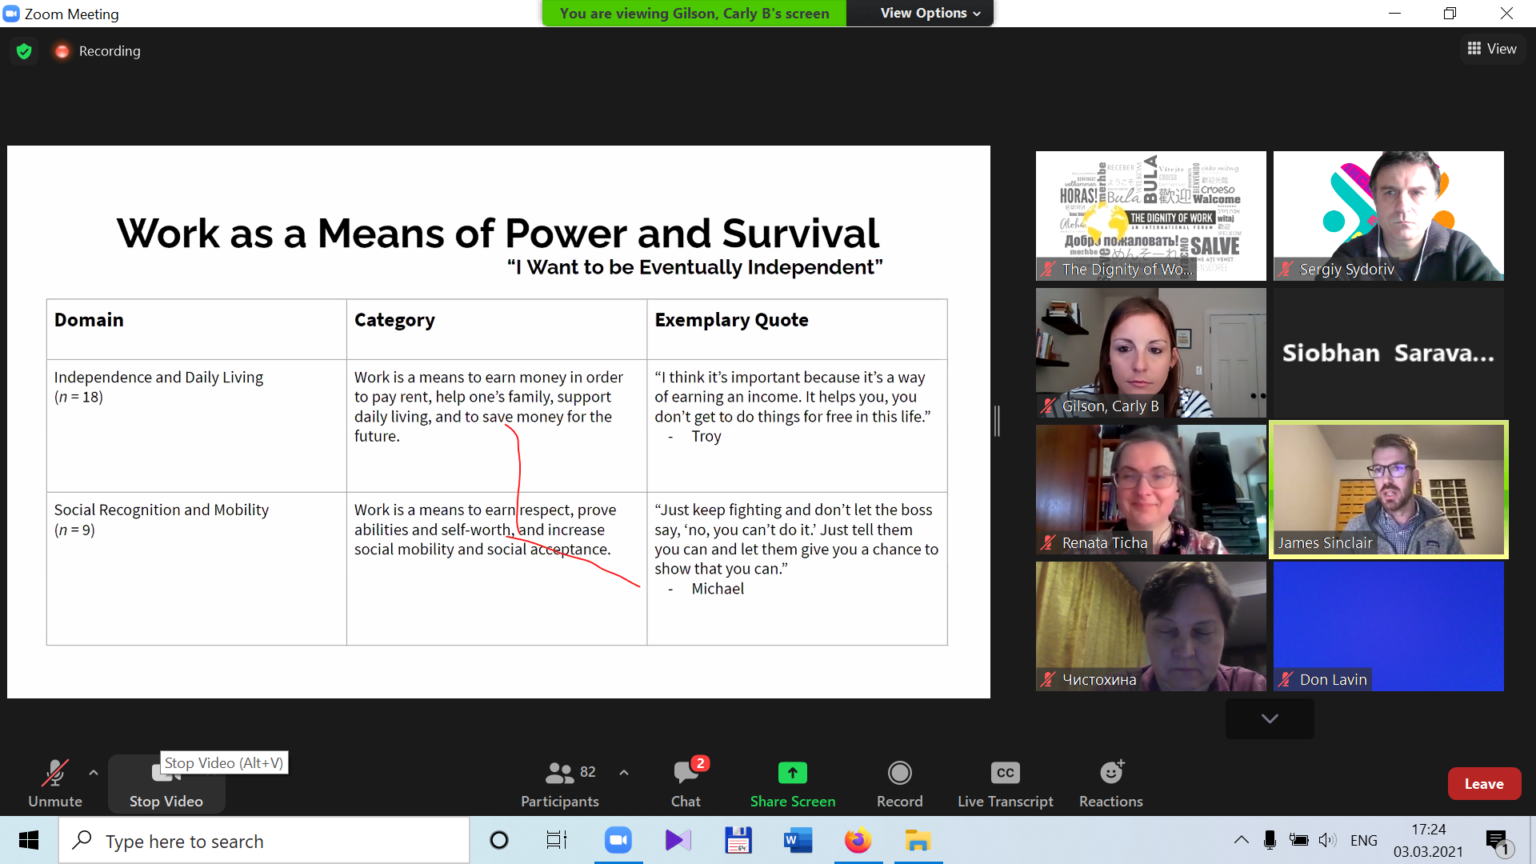1536x864 pixels.
Task: Start recording with Record button
Action: point(900,783)
